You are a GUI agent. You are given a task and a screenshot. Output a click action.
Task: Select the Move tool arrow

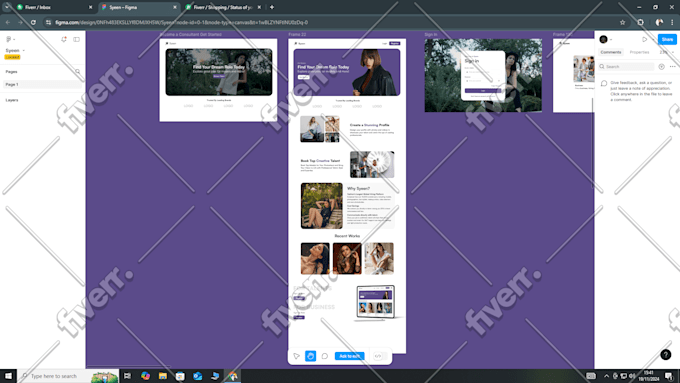pos(297,356)
